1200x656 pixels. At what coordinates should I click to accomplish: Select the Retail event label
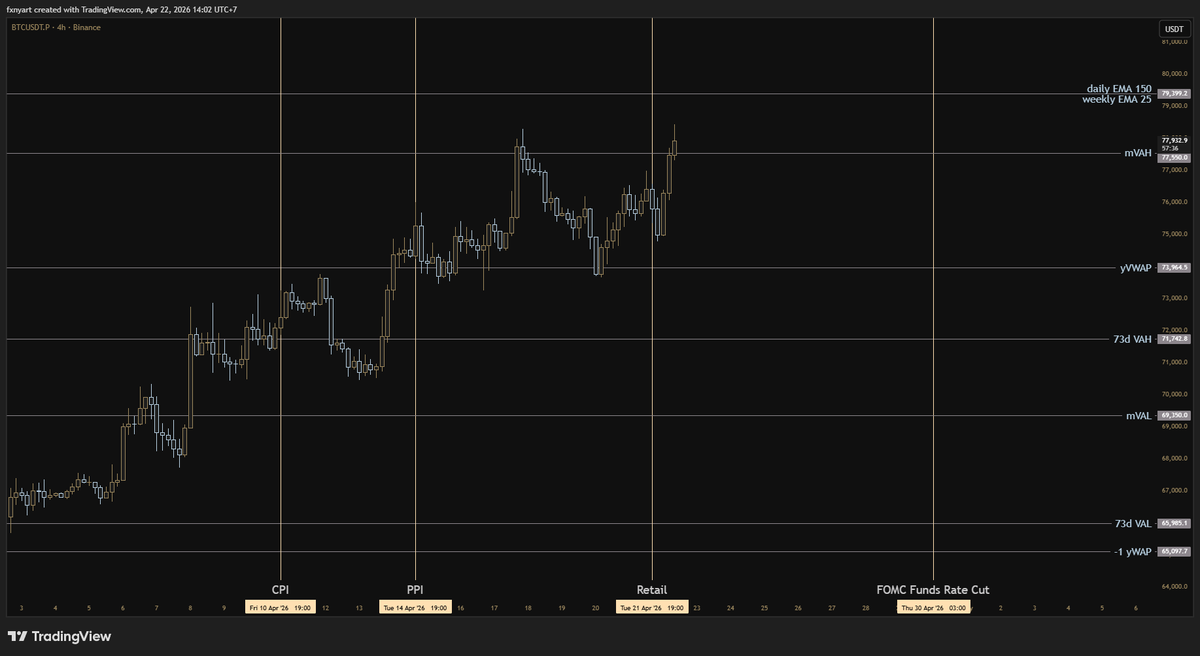pos(652,590)
